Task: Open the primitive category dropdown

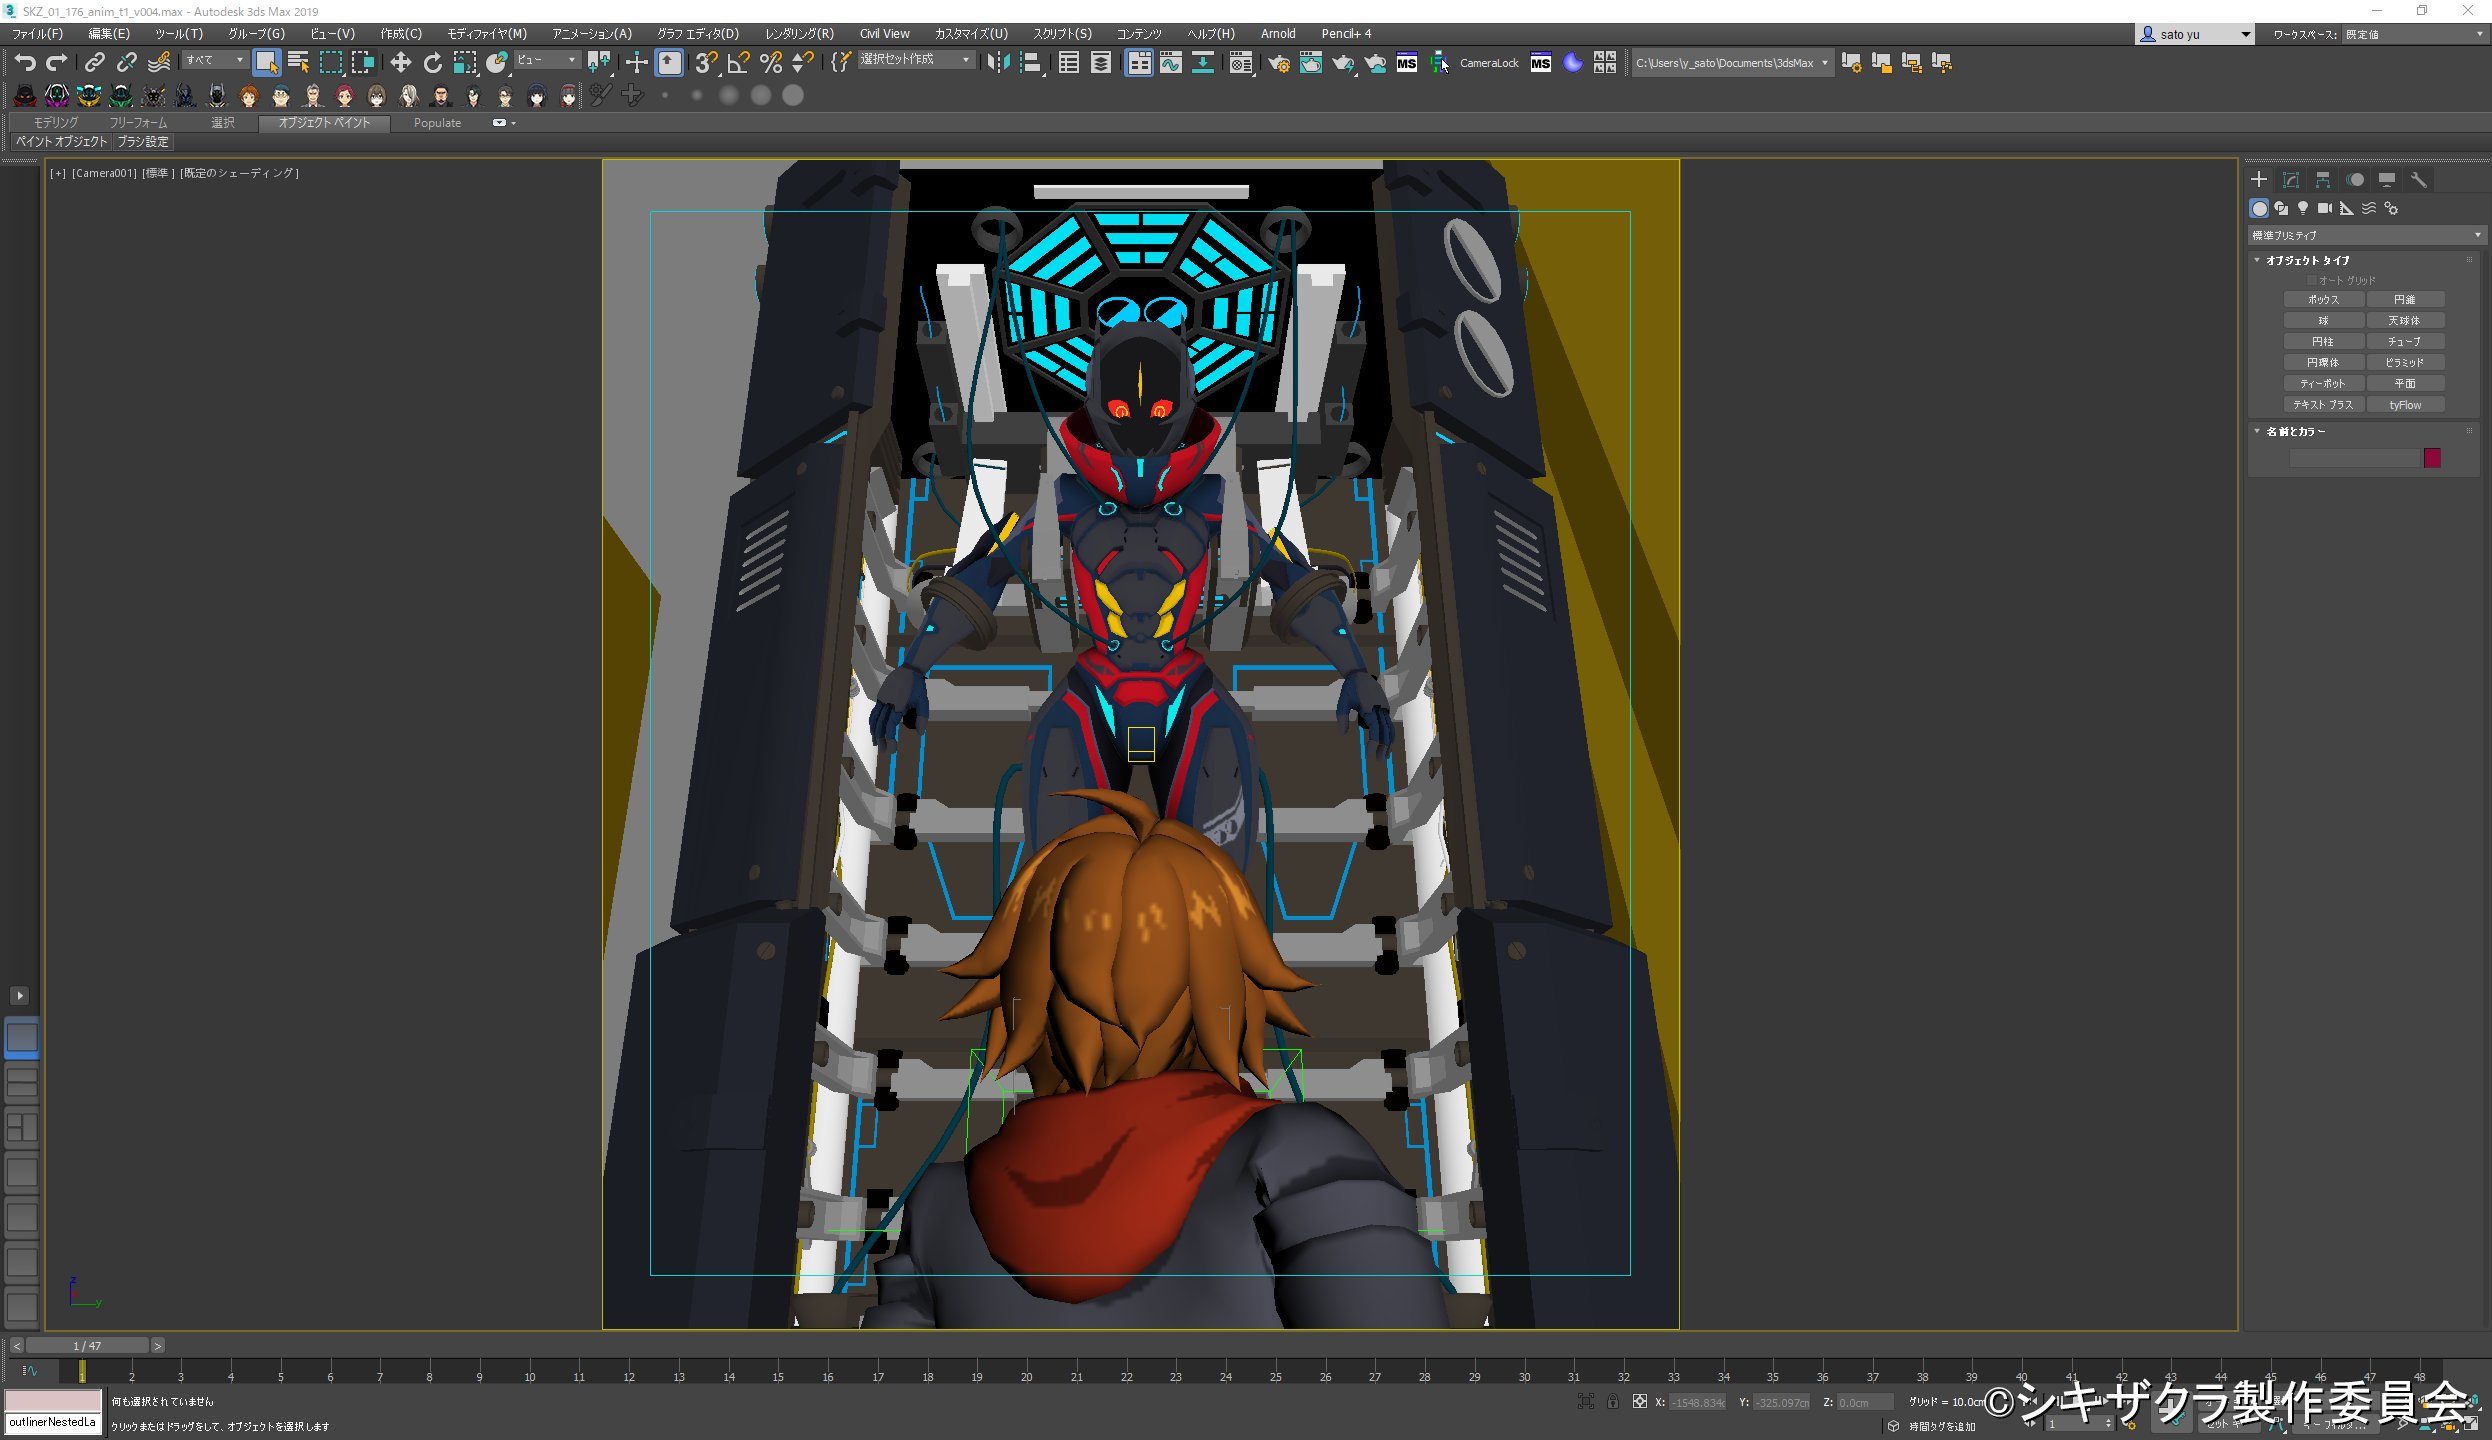Action: (x=2365, y=235)
